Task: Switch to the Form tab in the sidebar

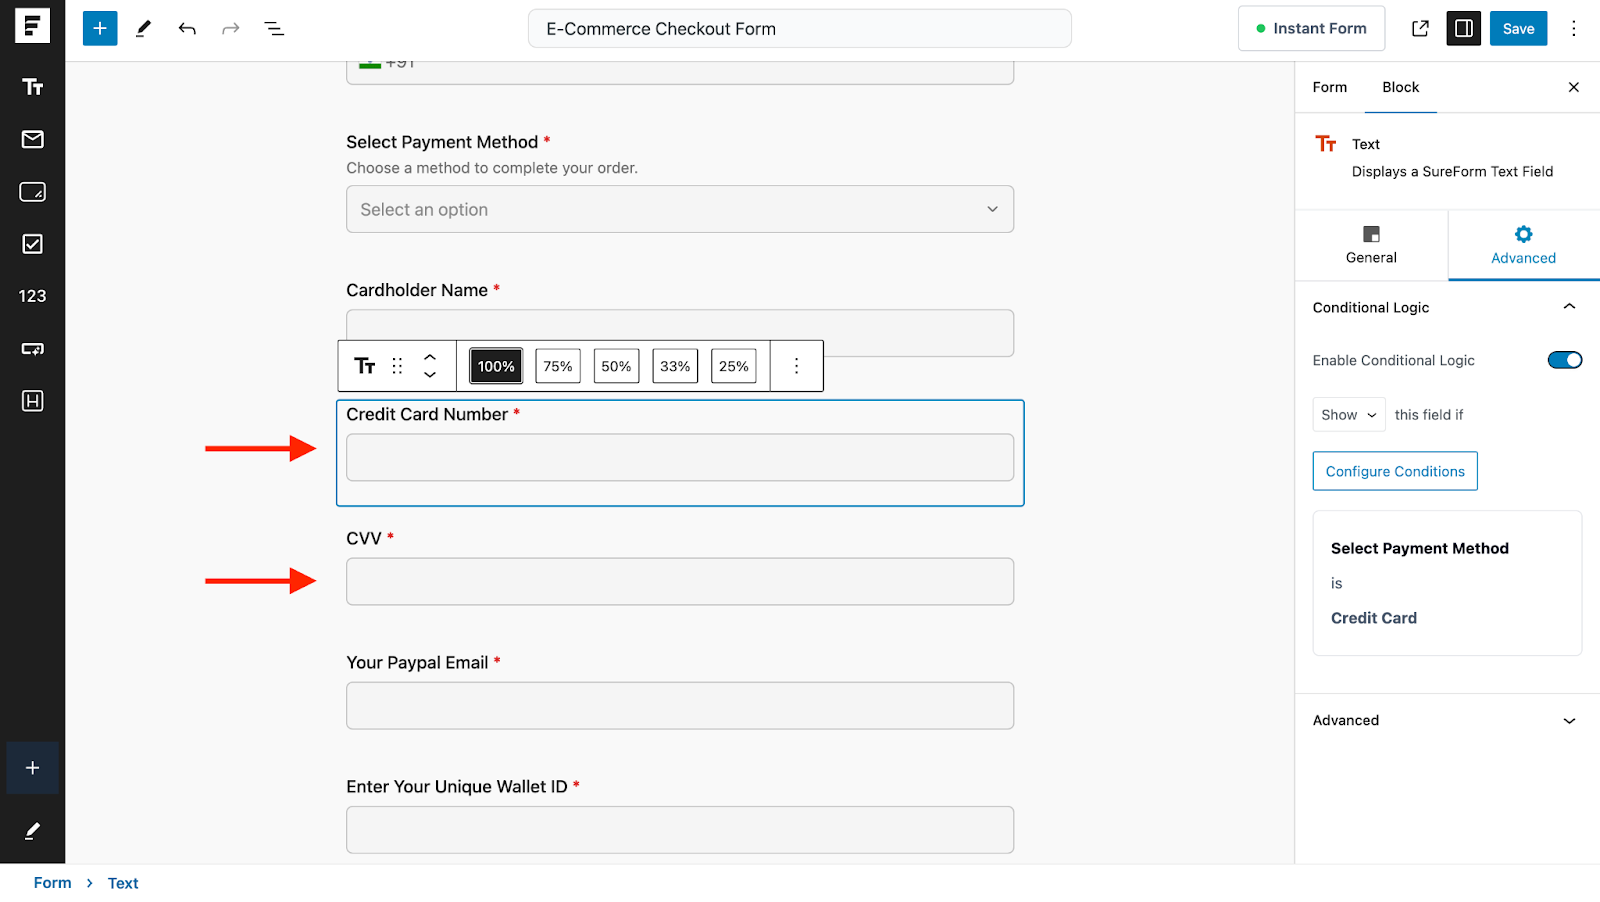Action: click(x=1328, y=88)
